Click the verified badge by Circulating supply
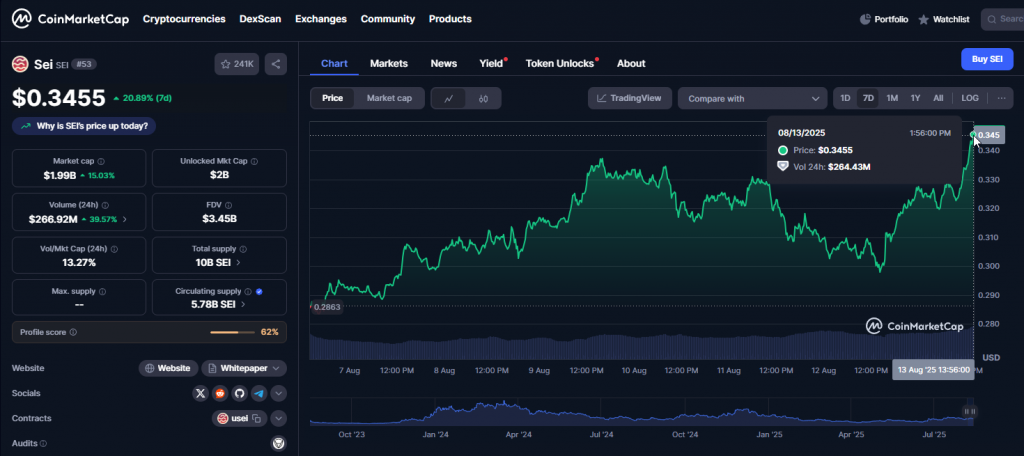This screenshot has width=1024, height=456. pyautogui.click(x=259, y=291)
